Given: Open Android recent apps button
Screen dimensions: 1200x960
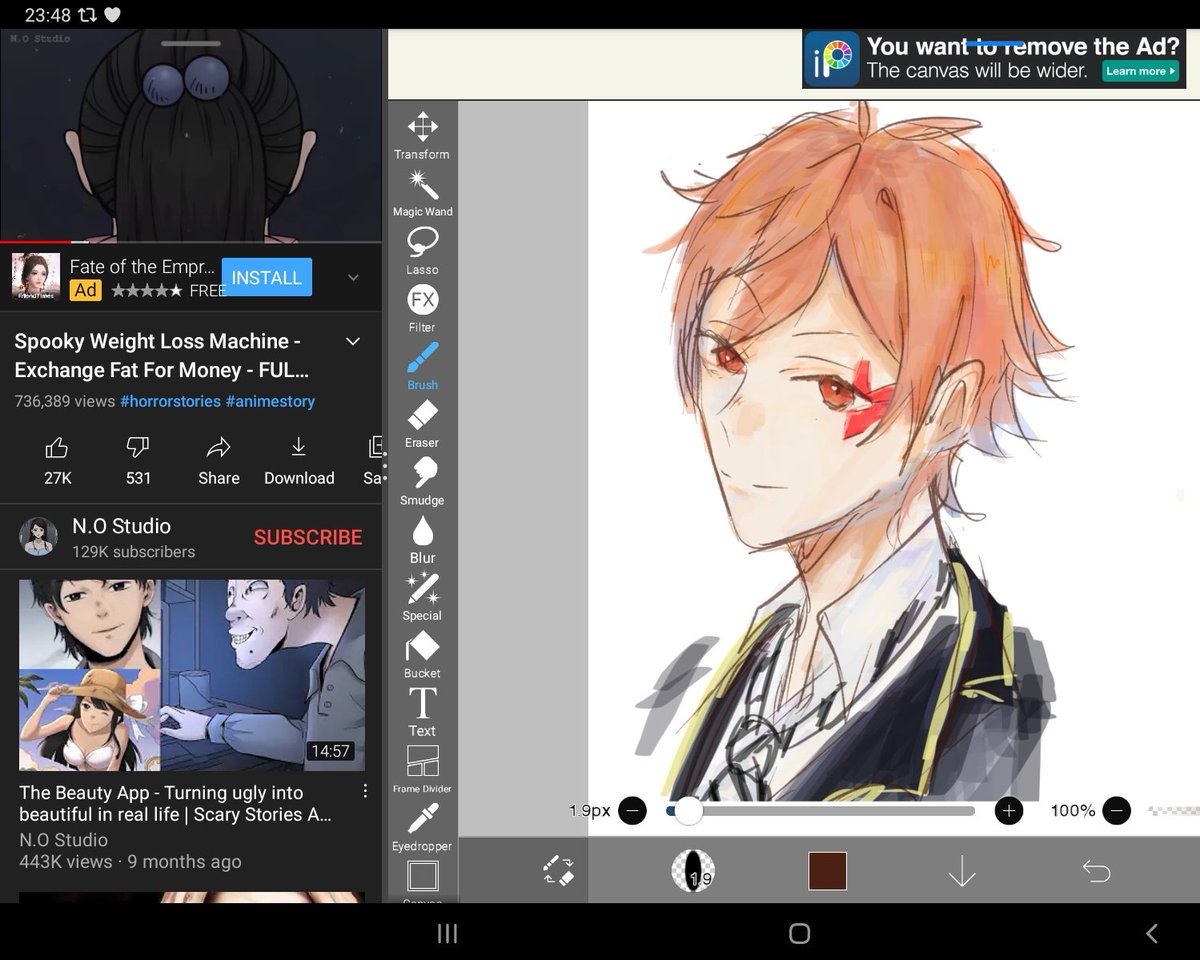Looking at the screenshot, I should [447, 933].
